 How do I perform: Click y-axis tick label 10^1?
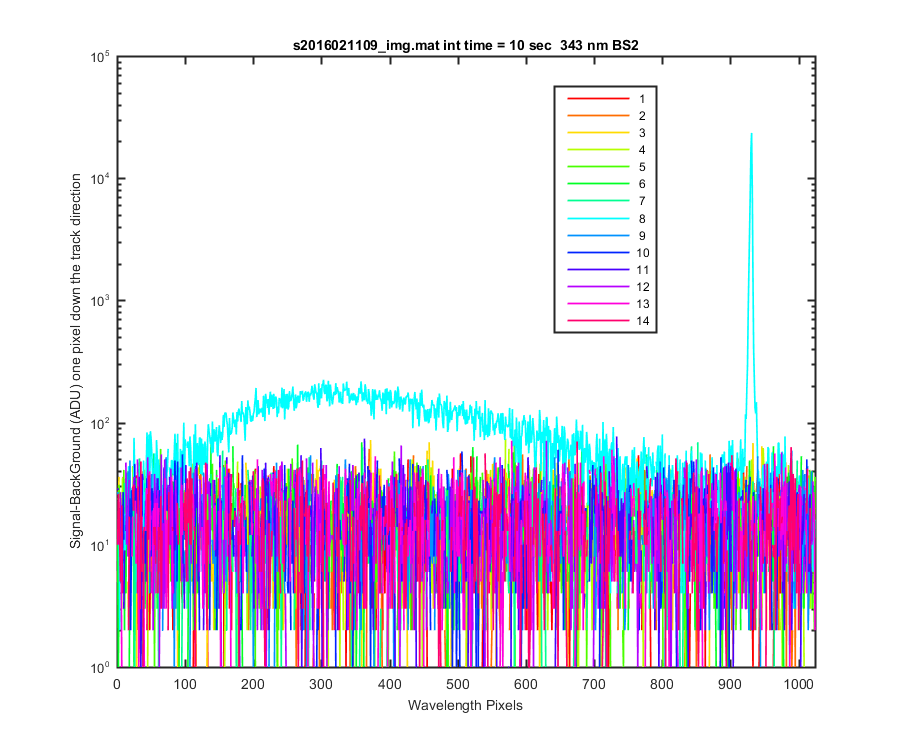coord(100,546)
